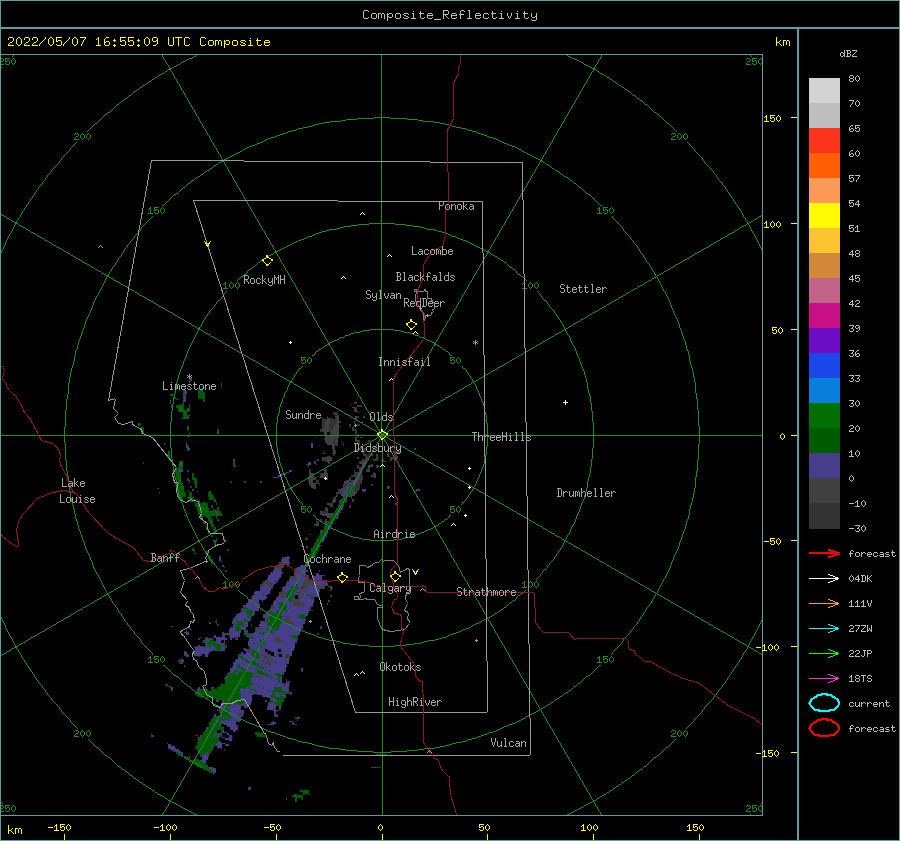This screenshot has height=841, width=900.
Task: Click the Calgary city label
Action: [x=390, y=588]
